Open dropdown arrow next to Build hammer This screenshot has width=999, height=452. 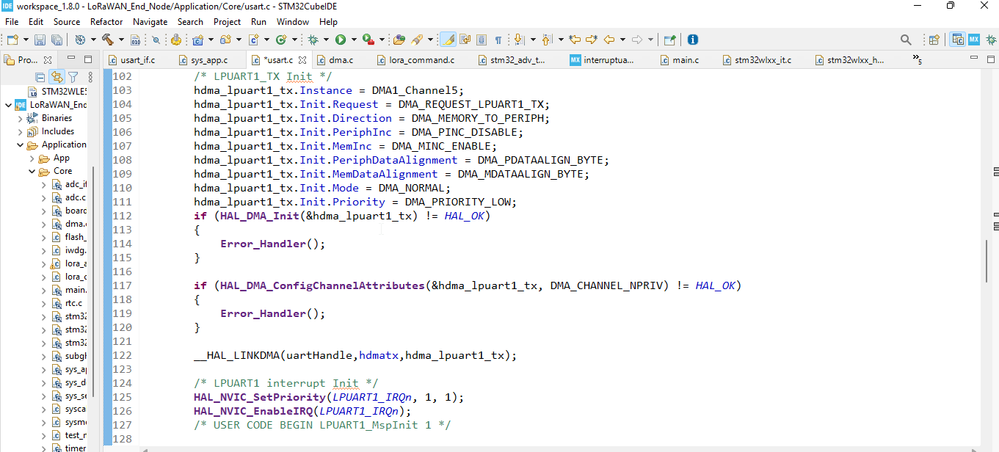[120, 40]
